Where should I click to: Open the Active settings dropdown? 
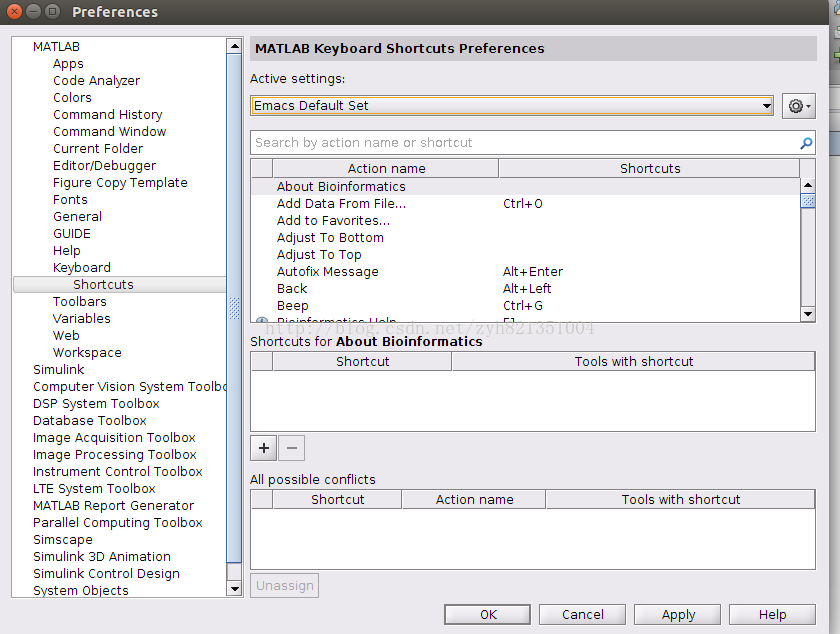pos(512,106)
